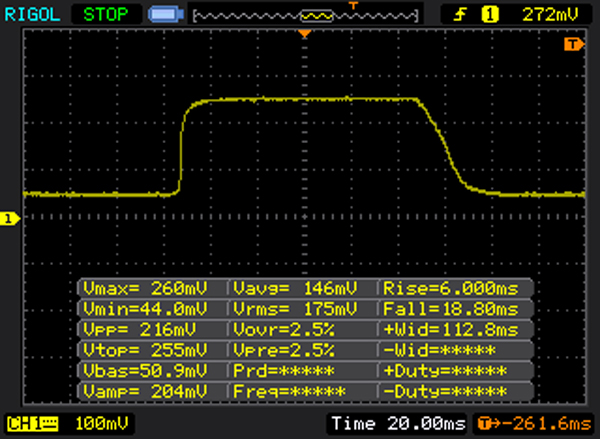Click the -Duty=***** measurement
This screenshot has width=600, height=439.
[445, 391]
